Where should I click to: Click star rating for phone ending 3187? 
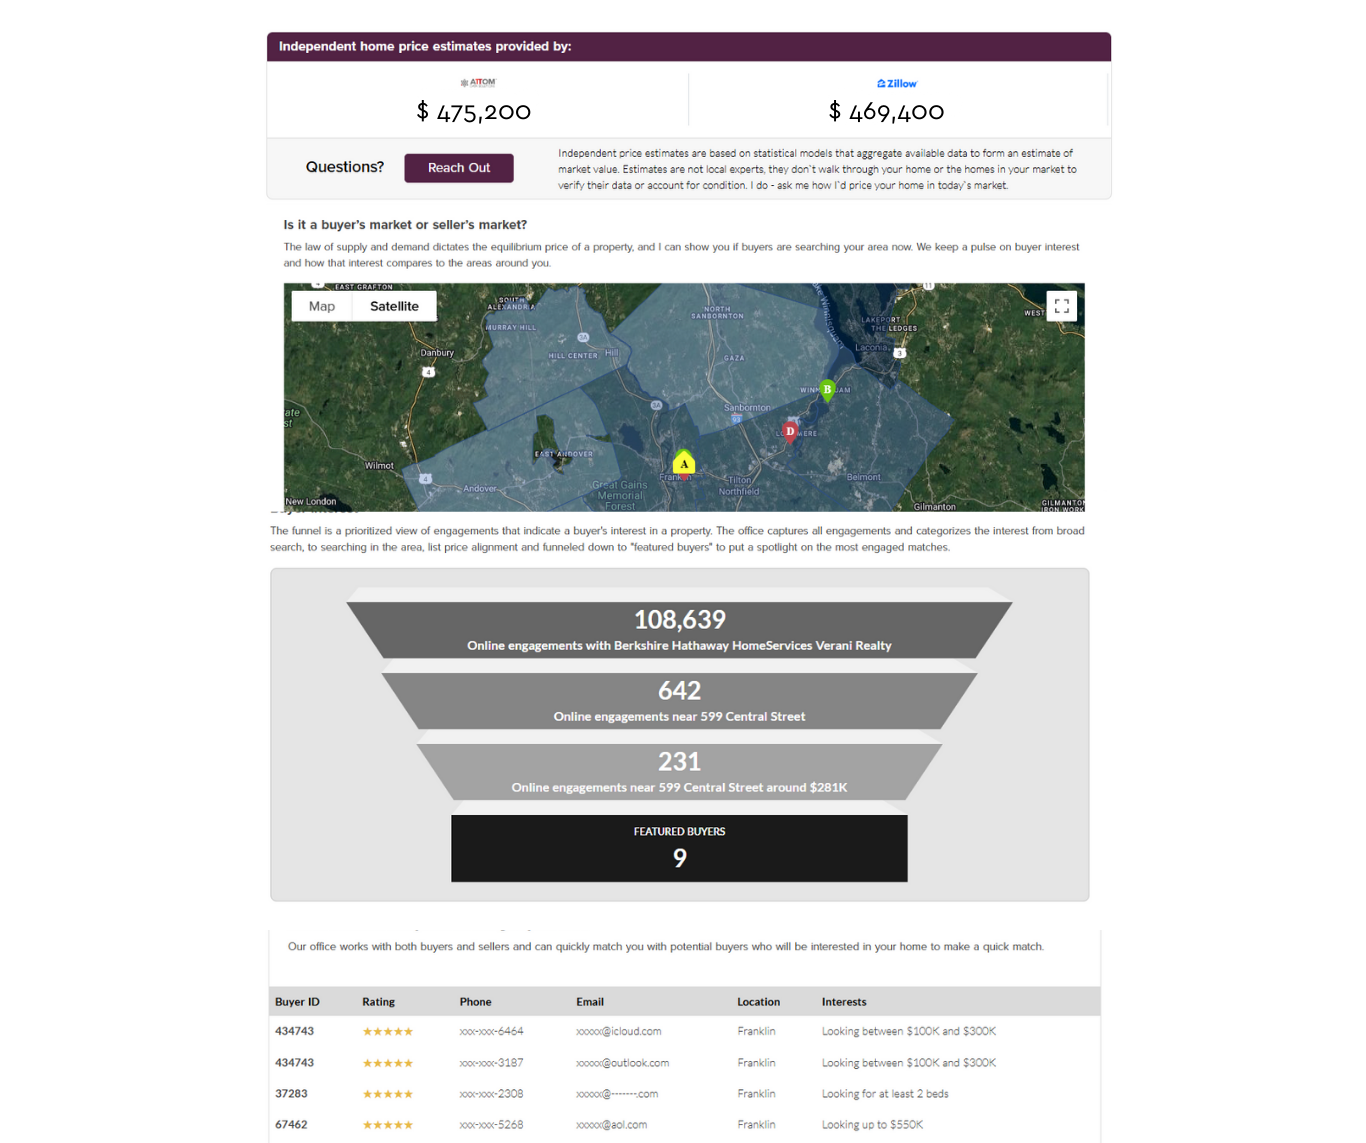pyautogui.click(x=388, y=1064)
